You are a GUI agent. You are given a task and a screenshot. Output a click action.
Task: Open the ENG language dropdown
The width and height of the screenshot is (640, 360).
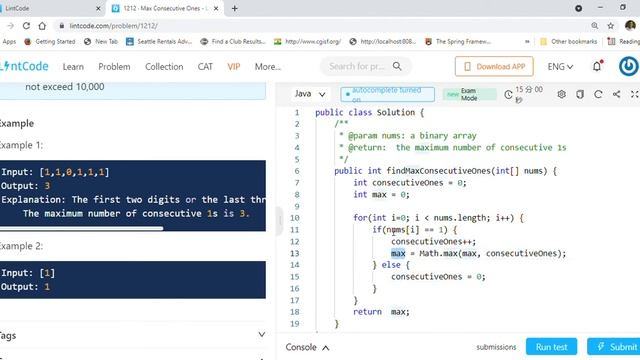tap(560, 67)
